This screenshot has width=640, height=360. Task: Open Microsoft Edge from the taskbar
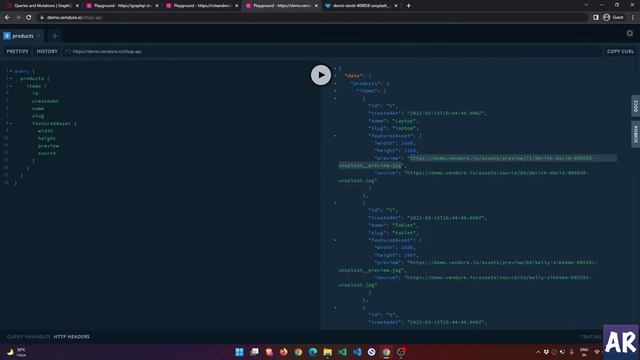pyautogui.click(x=313, y=352)
